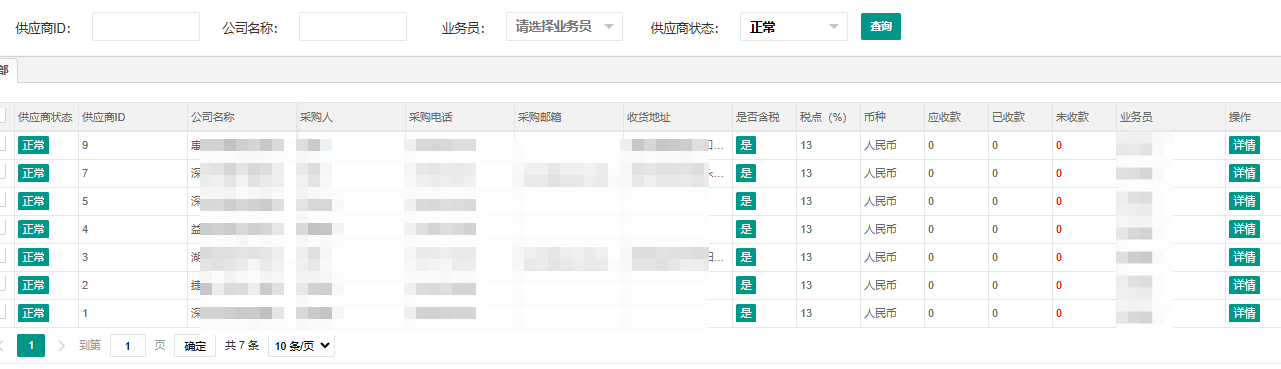Click 是 tax badge in supplier 7 row
Viewport: 1281px width, 369px height.
pyautogui.click(x=746, y=173)
